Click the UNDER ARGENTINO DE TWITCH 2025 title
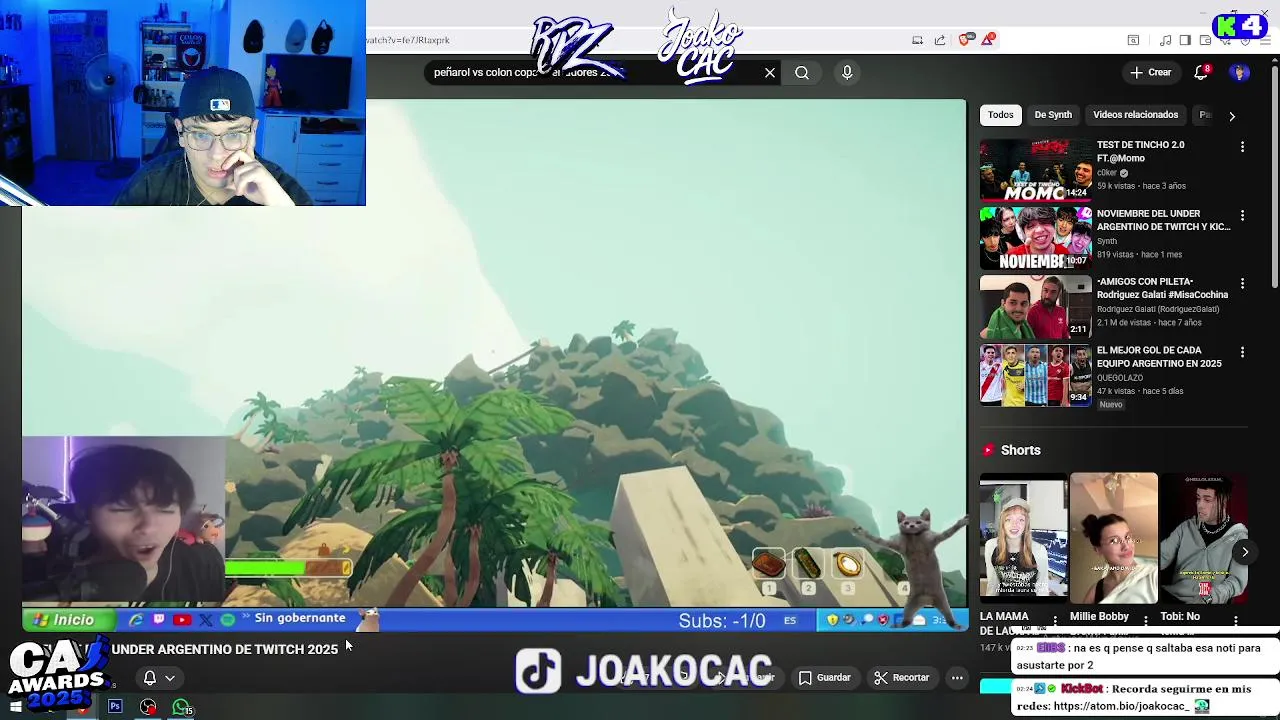The image size is (1280, 720). click(x=225, y=649)
